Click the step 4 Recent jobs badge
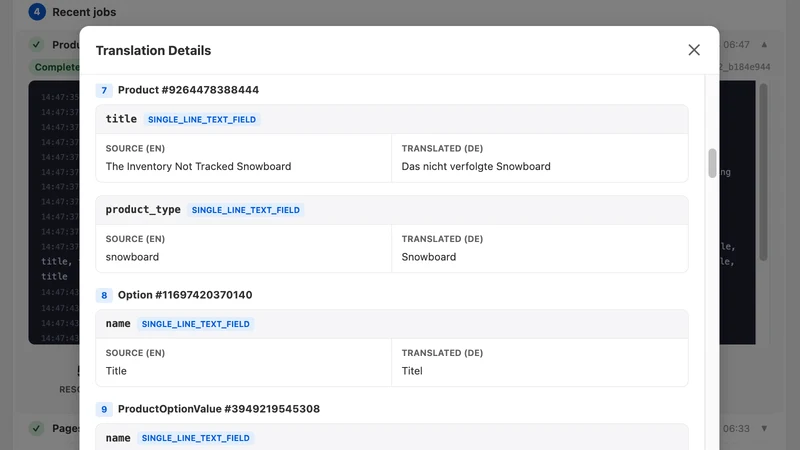Screen dimensions: 800x450 click(37, 12)
